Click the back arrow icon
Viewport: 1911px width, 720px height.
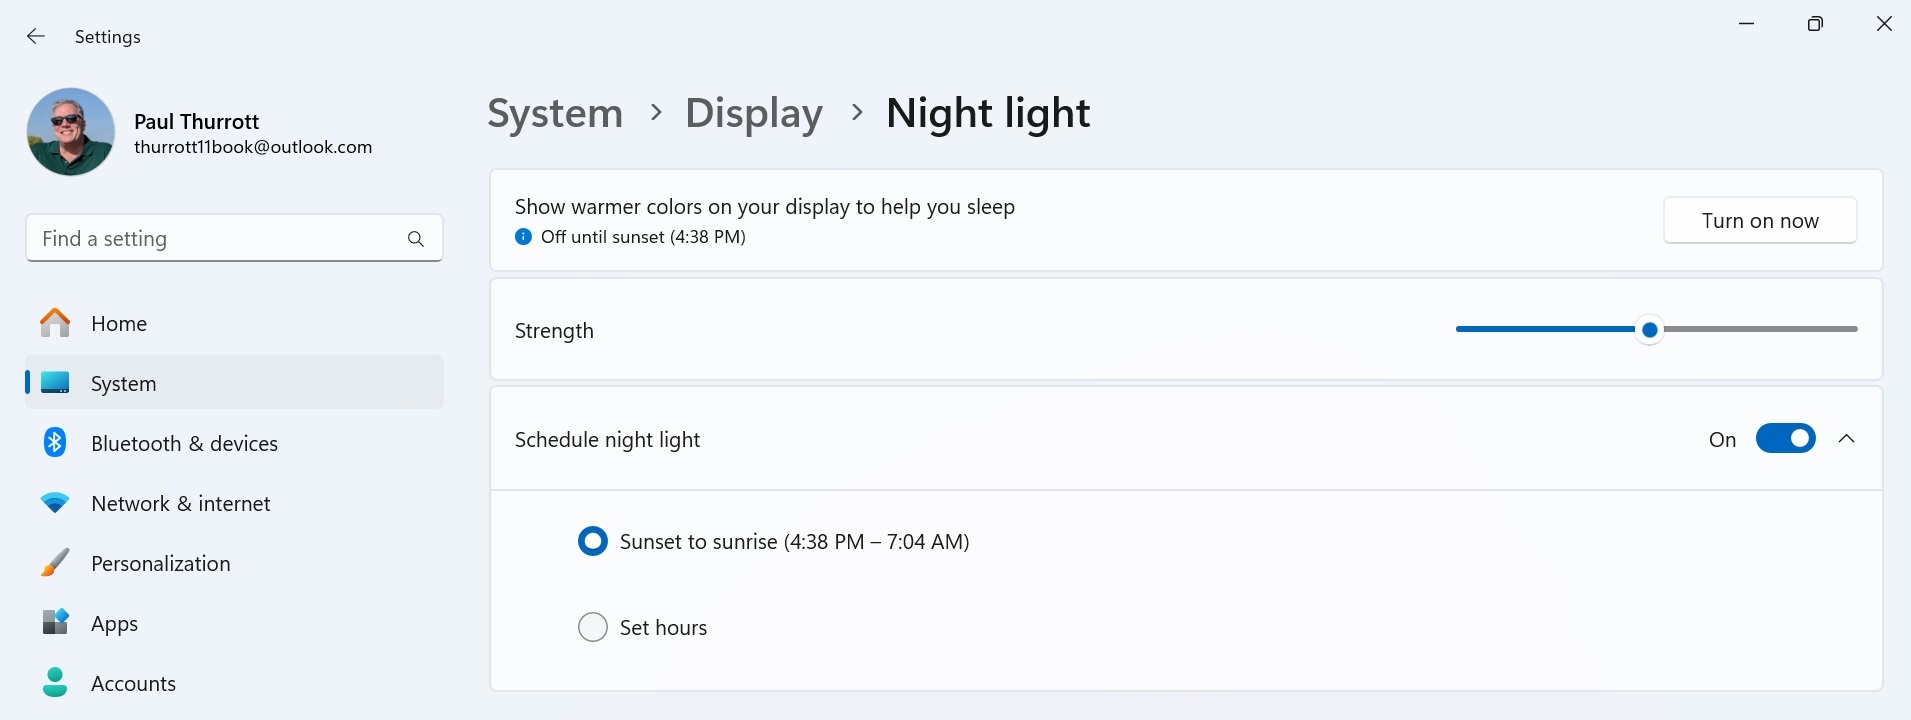pyautogui.click(x=36, y=37)
